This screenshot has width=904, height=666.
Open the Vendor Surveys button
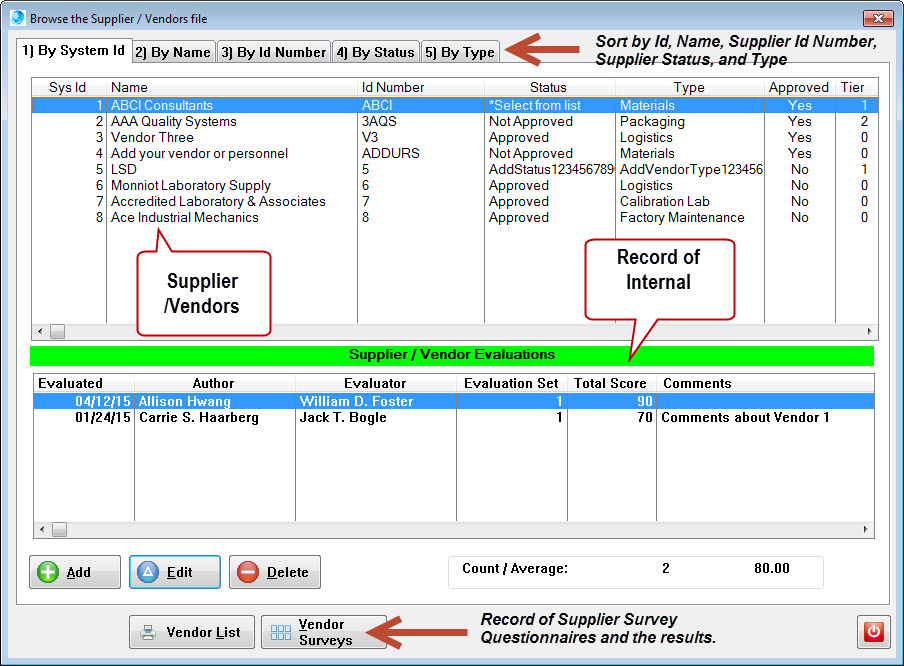pos(323,632)
